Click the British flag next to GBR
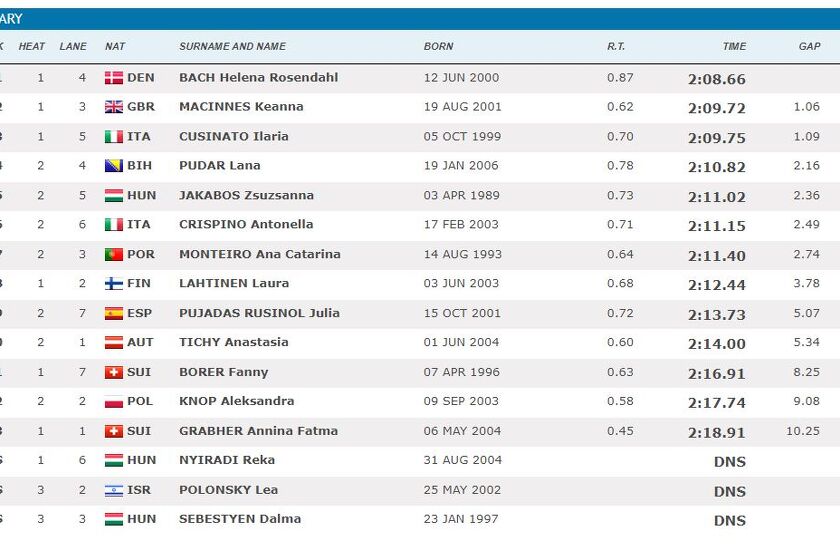The width and height of the screenshot is (840, 560). 114,107
